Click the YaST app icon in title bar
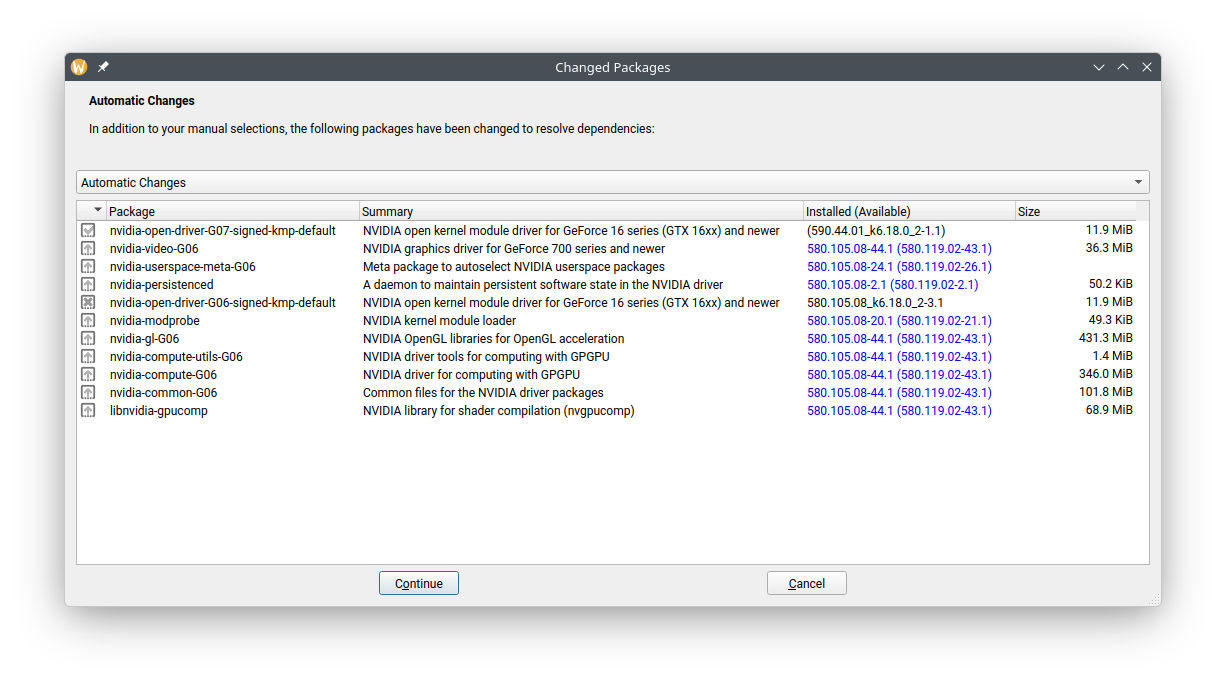This screenshot has height=683, width=1226. click(80, 67)
